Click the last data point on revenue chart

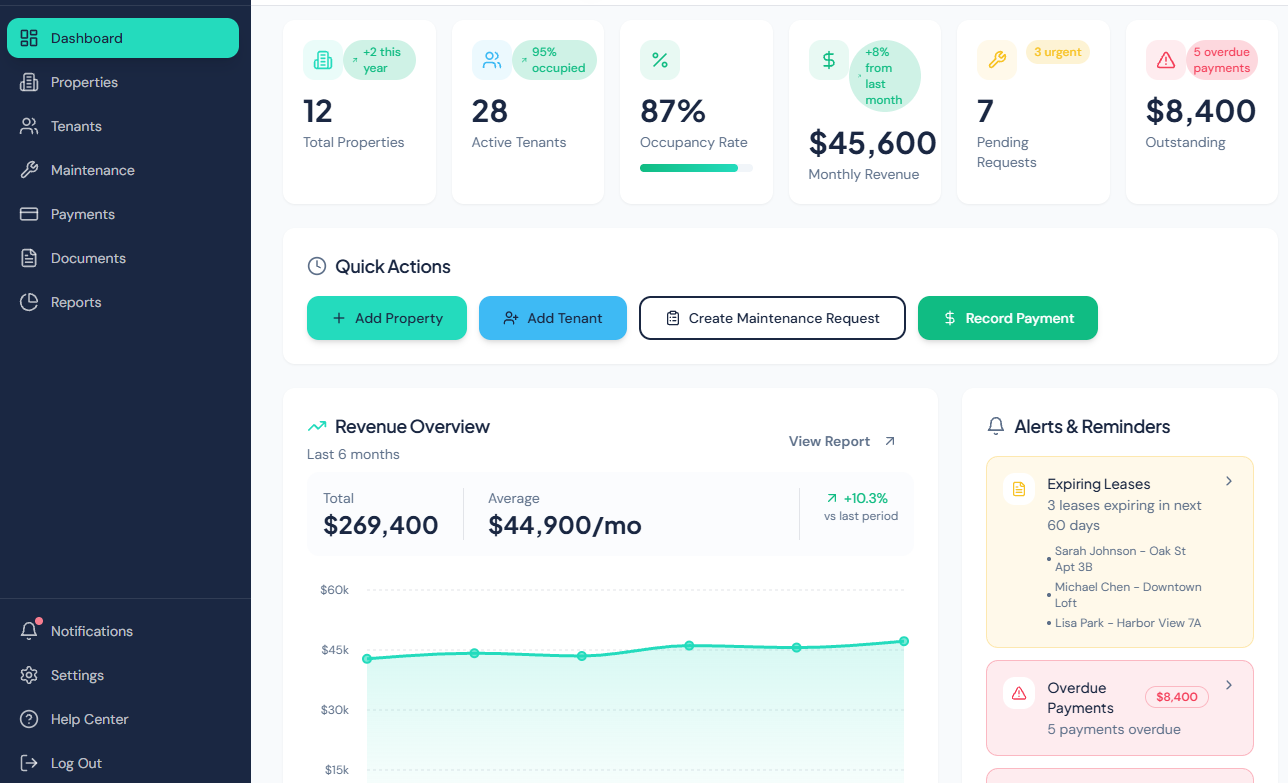click(x=905, y=639)
